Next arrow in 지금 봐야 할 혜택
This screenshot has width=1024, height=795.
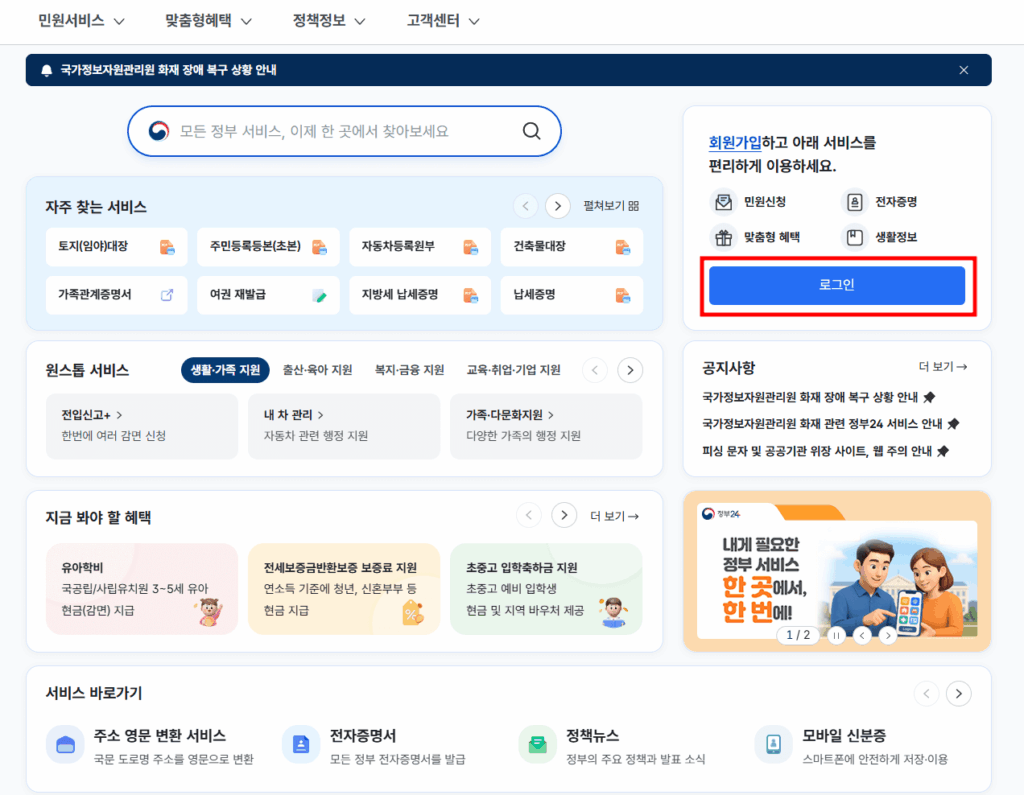(x=564, y=515)
